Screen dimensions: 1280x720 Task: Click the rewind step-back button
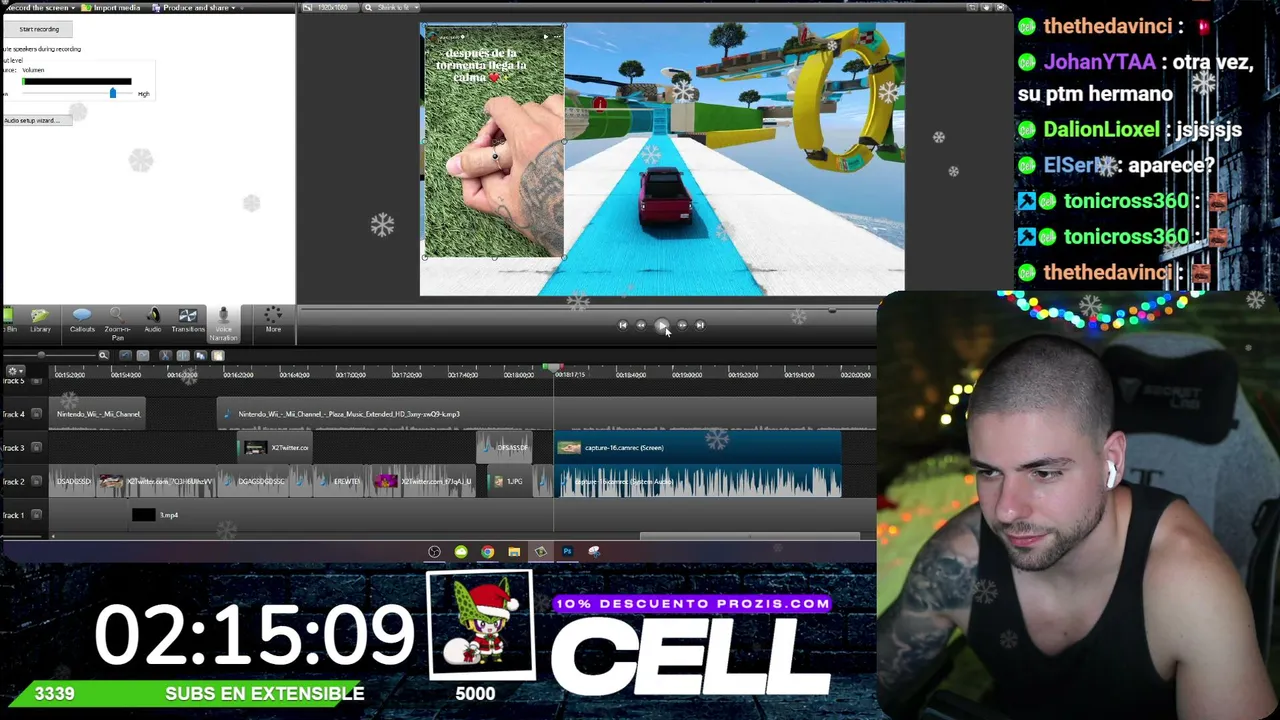[641, 325]
